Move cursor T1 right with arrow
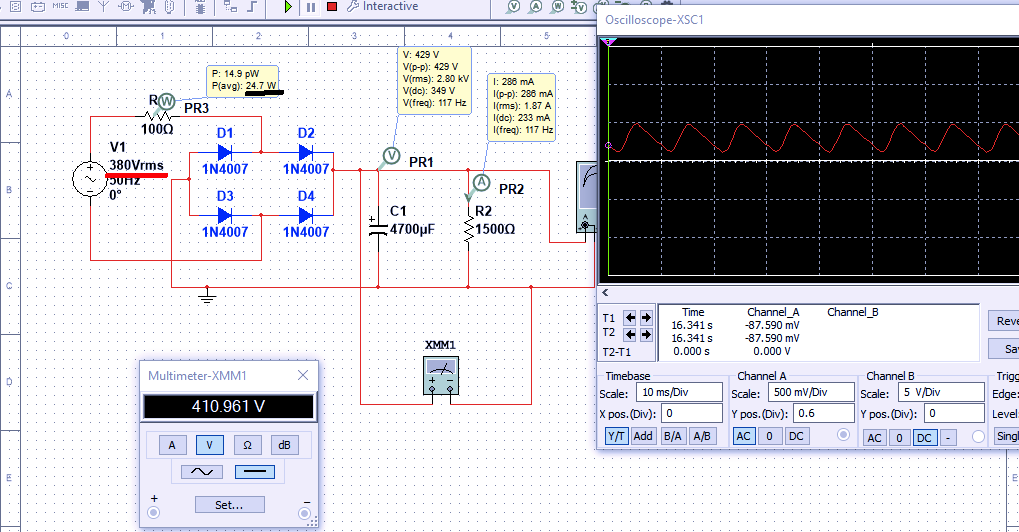Viewport: 1019px width, 532px height. [x=647, y=318]
